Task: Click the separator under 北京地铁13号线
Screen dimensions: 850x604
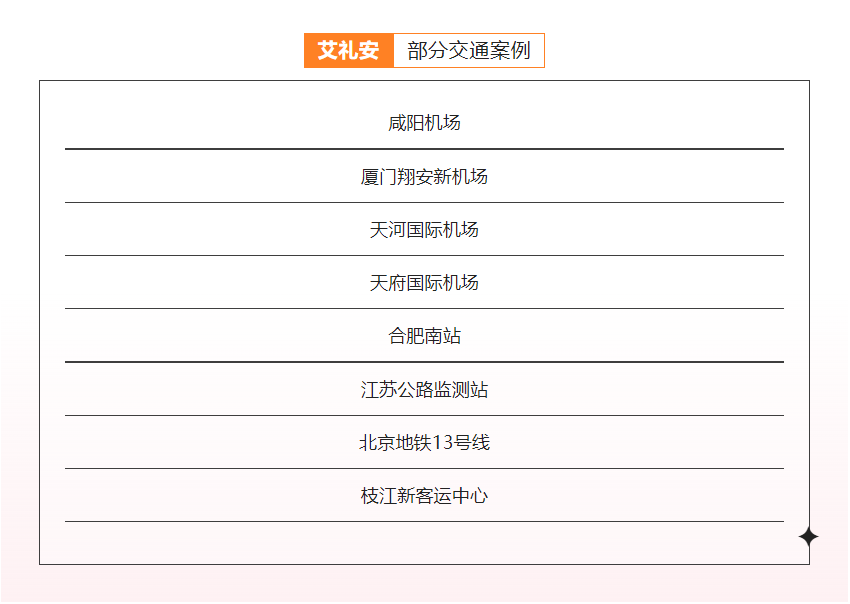Action: pos(424,468)
